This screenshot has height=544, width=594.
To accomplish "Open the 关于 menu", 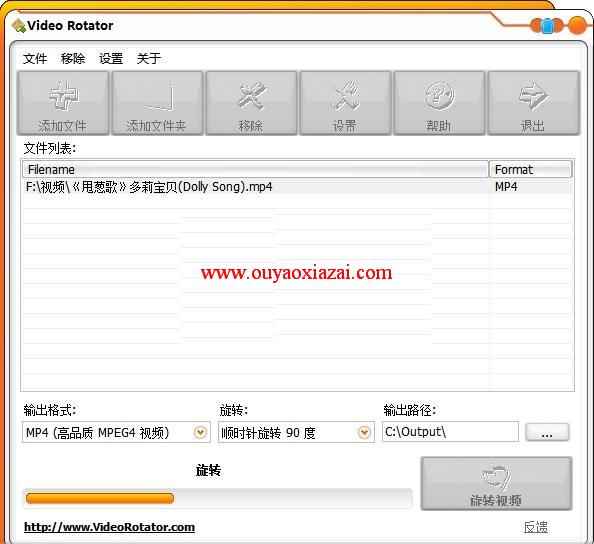I will point(149,59).
